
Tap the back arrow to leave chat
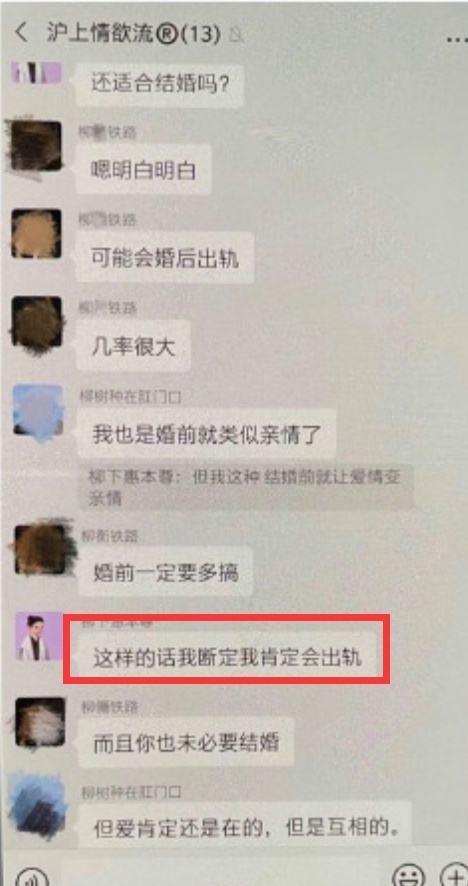21,34
